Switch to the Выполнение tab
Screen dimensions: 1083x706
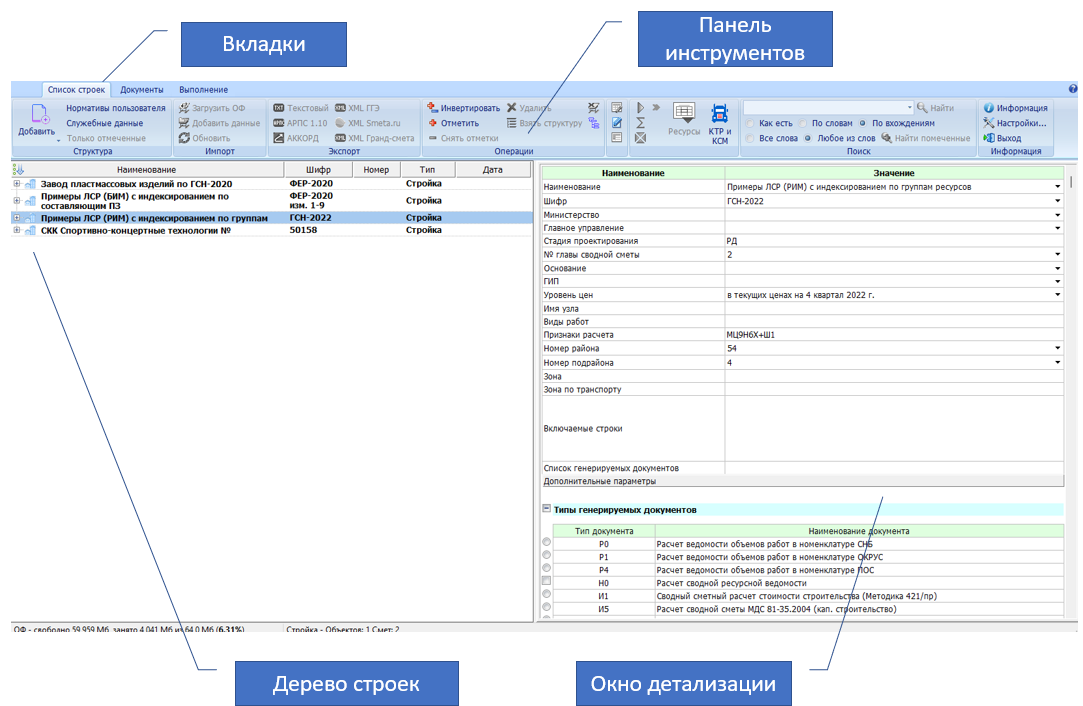(203, 90)
